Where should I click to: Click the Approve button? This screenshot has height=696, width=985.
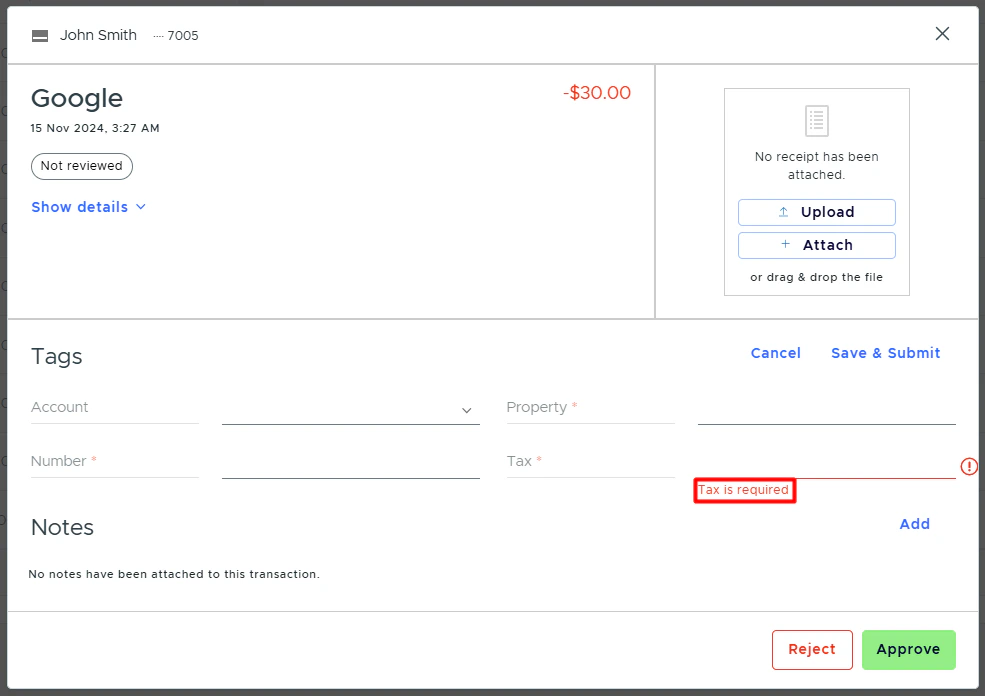click(908, 649)
